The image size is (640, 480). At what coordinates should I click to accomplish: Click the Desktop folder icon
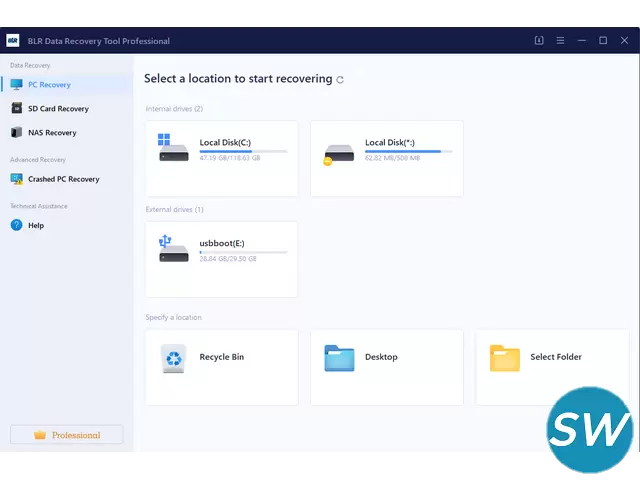pyautogui.click(x=339, y=358)
